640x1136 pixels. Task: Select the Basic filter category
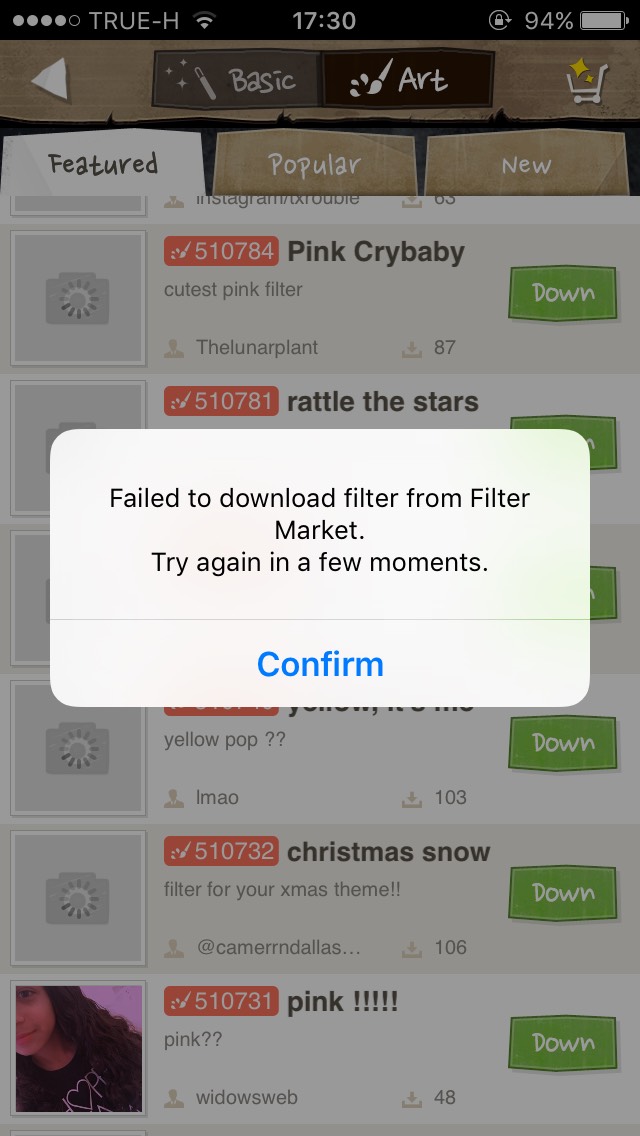237,80
